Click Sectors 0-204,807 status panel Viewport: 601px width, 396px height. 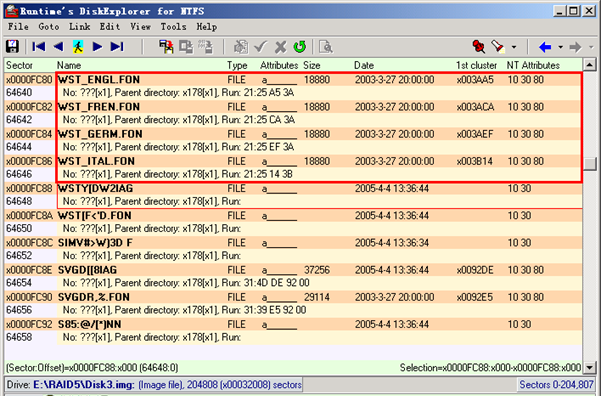pyautogui.click(x=556, y=384)
